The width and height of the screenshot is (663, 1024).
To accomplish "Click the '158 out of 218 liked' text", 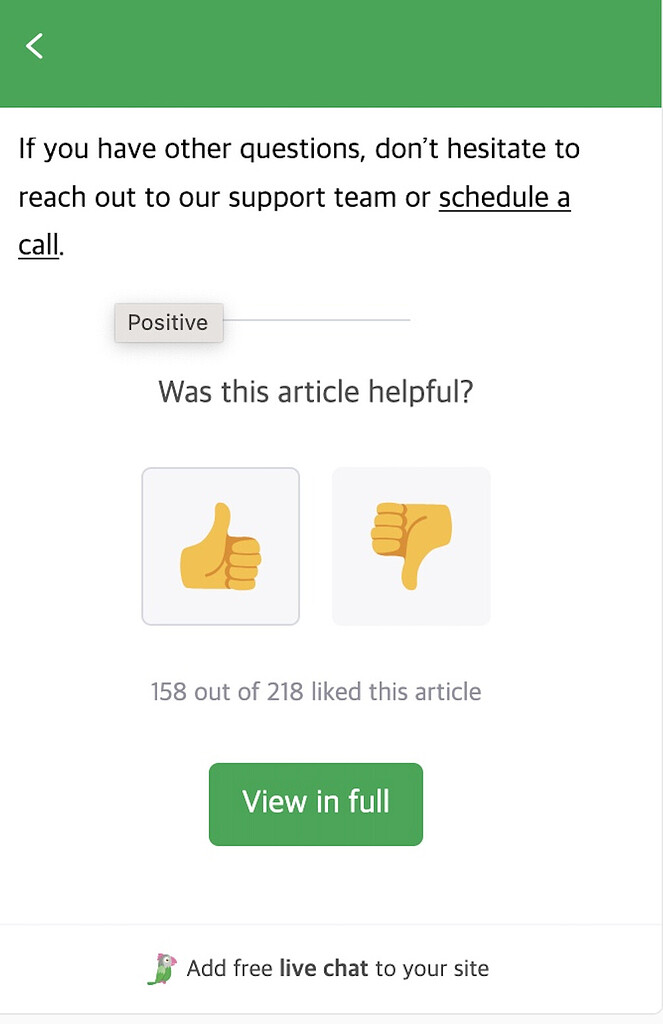I will pyautogui.click(x=315, y=691).
